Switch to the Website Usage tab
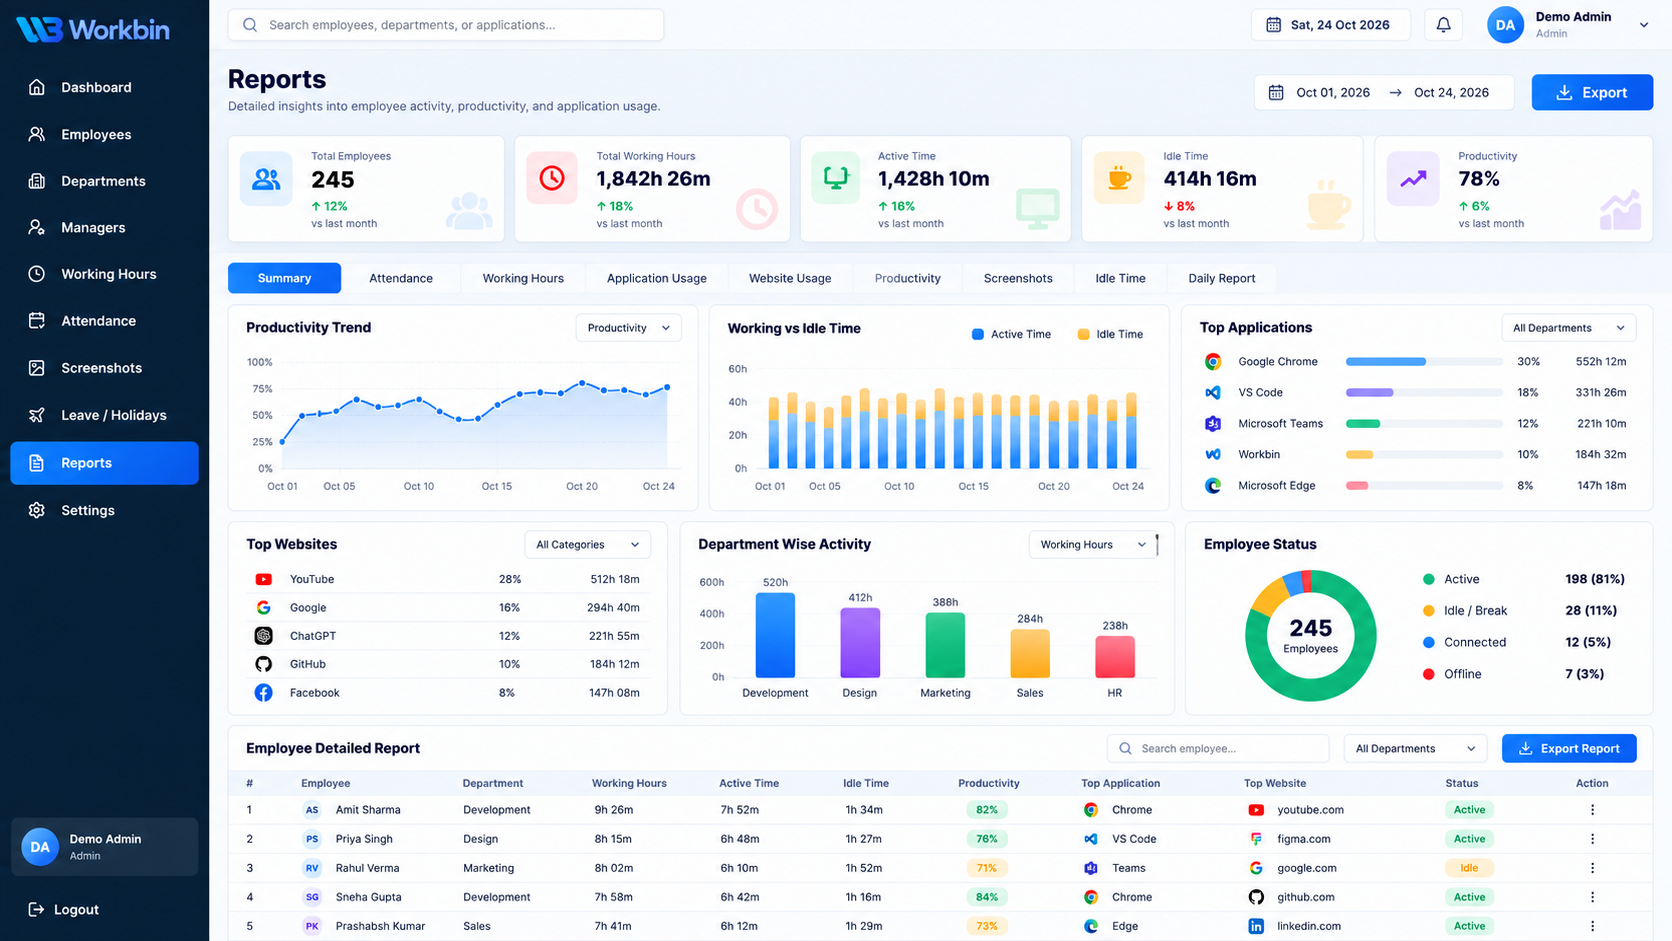1672x941 pixels. click(790, 278)
